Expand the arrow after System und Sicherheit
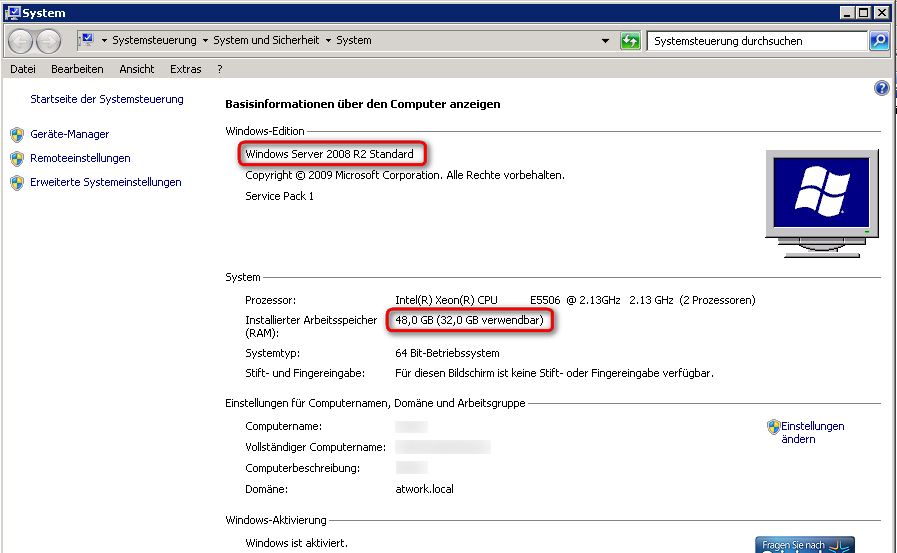Image resolution: width=897 pixels, height=553 pixels. click(328, 41)
